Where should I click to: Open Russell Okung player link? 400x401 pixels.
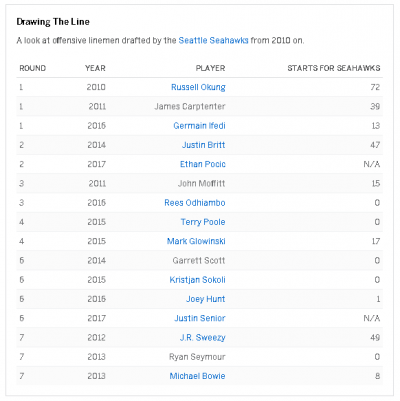pyautogui.click(x=198, y=87)
